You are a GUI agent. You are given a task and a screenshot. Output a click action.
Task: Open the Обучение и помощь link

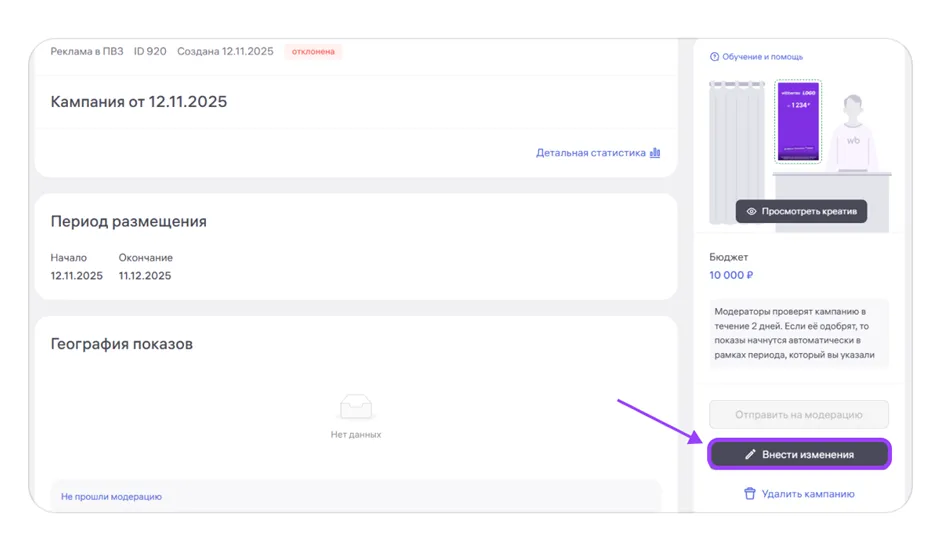pyautogui.click(x=762, y=57)
